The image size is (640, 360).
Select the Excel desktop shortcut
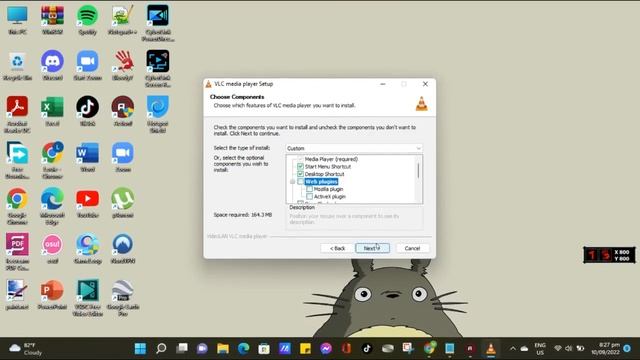click(52, 112)
